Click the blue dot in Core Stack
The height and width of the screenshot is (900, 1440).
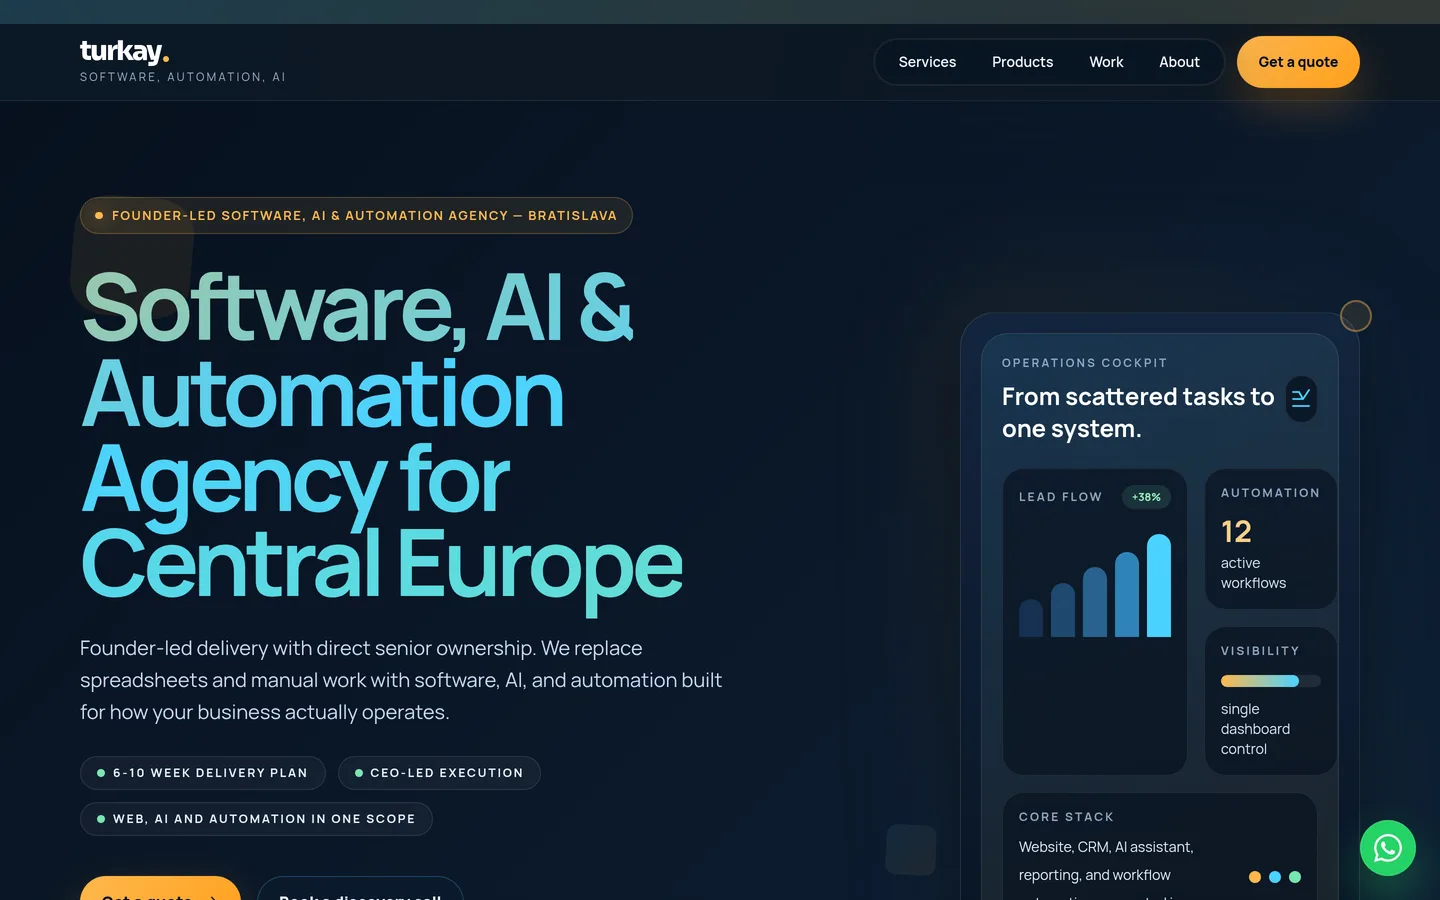coord(1275,877)
